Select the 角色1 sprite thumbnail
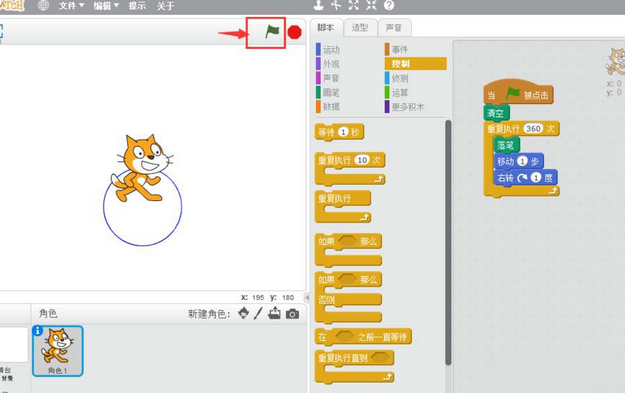 pos(58,351)
